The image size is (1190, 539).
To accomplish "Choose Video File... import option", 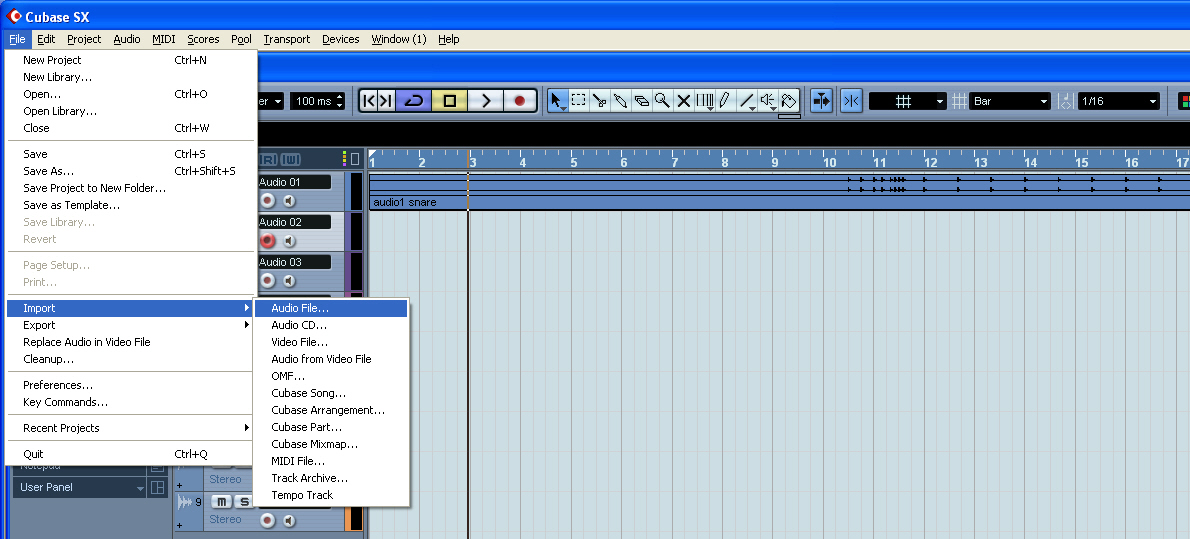I will point(331,342).
